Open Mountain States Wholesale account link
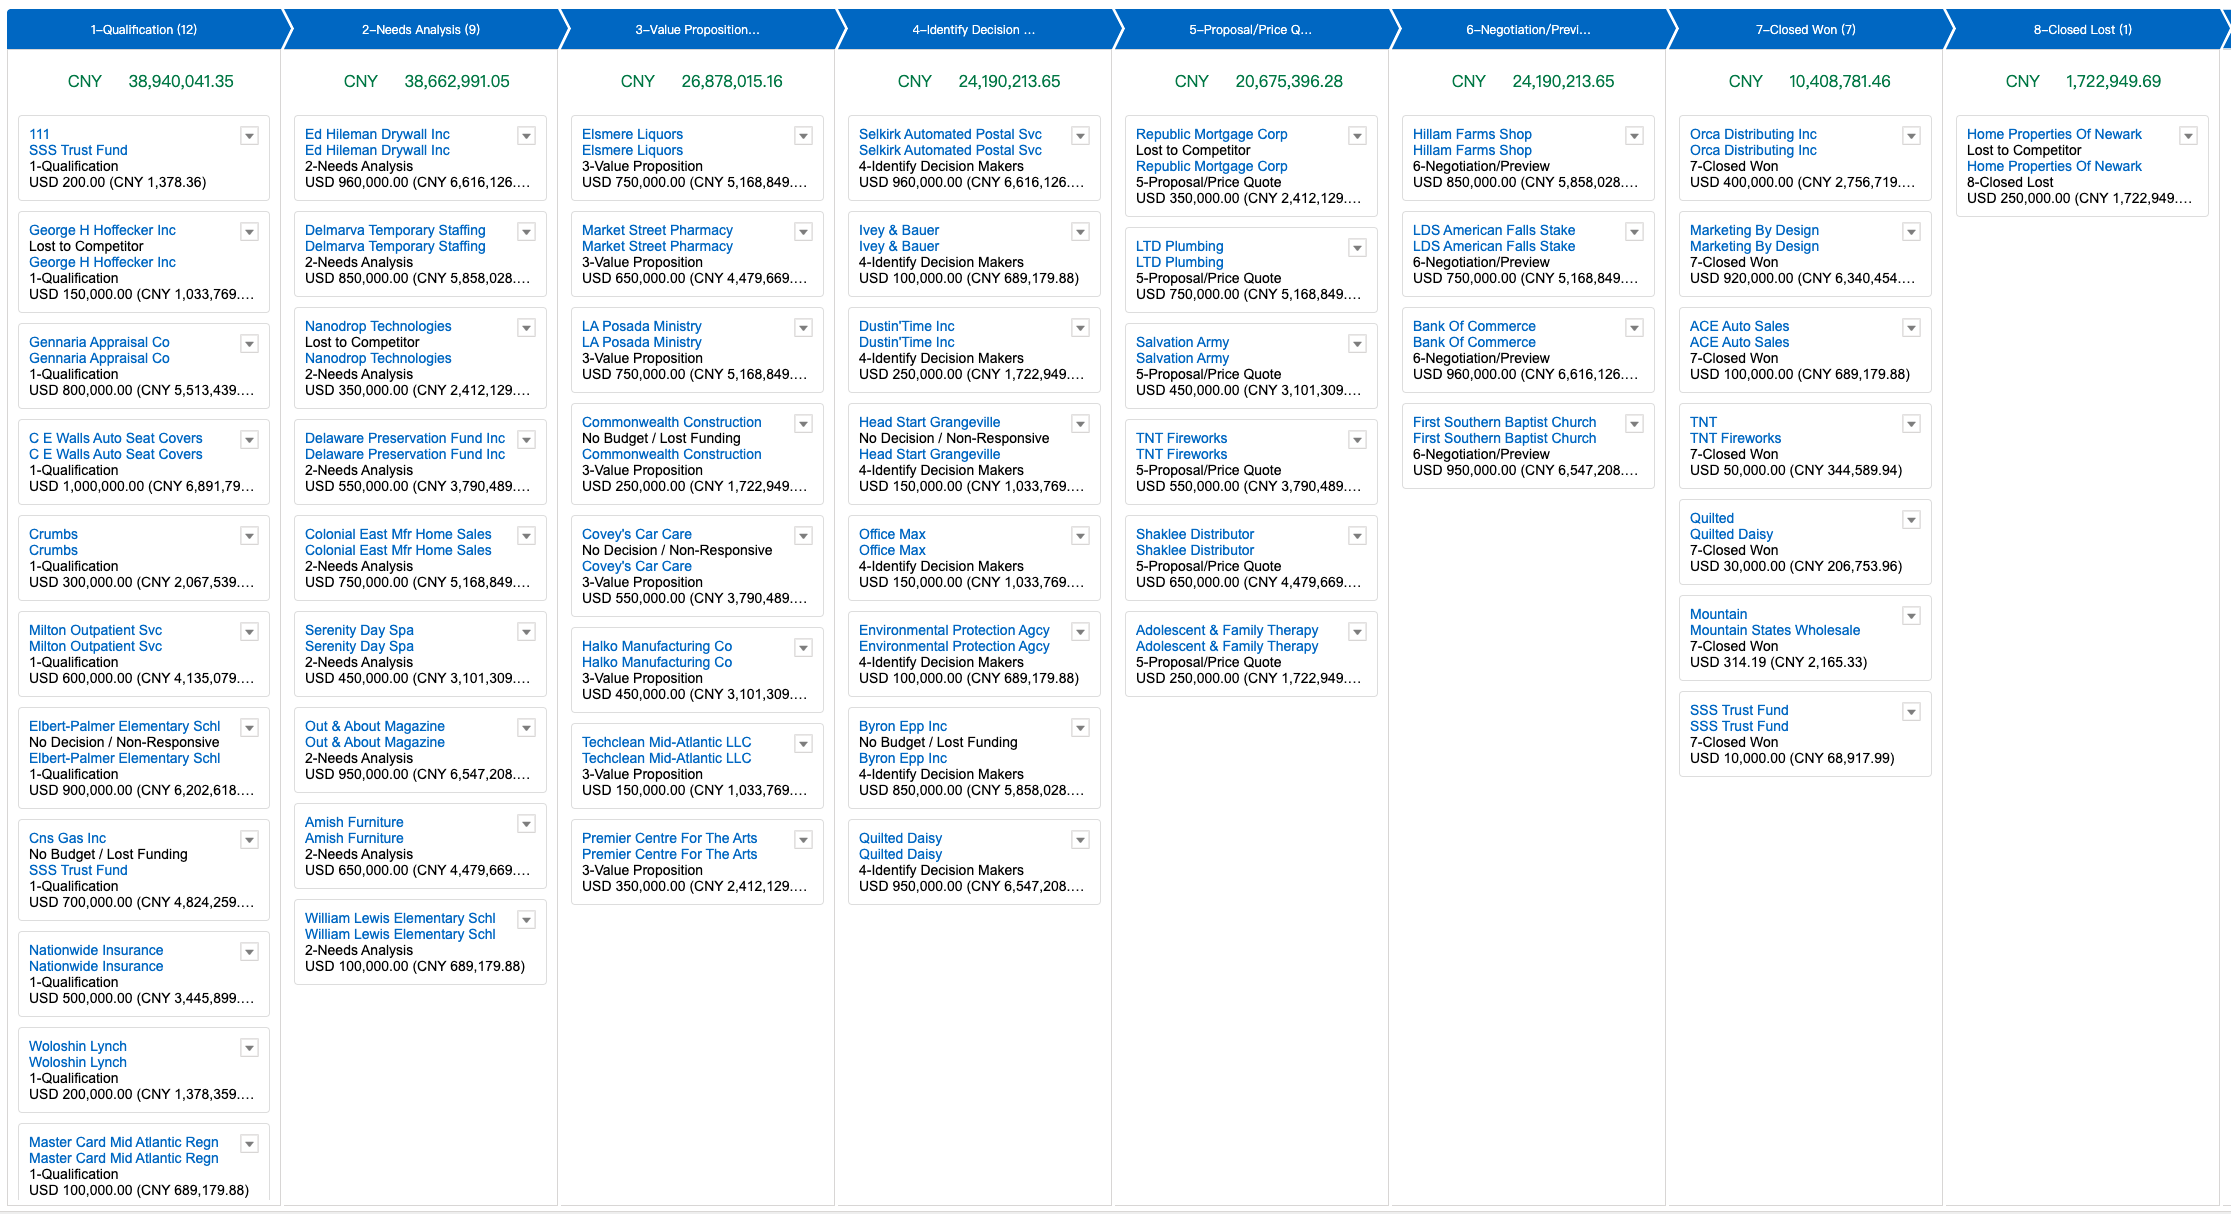The width and height of the screenshot is (2231, 1214). point(1775,630)
